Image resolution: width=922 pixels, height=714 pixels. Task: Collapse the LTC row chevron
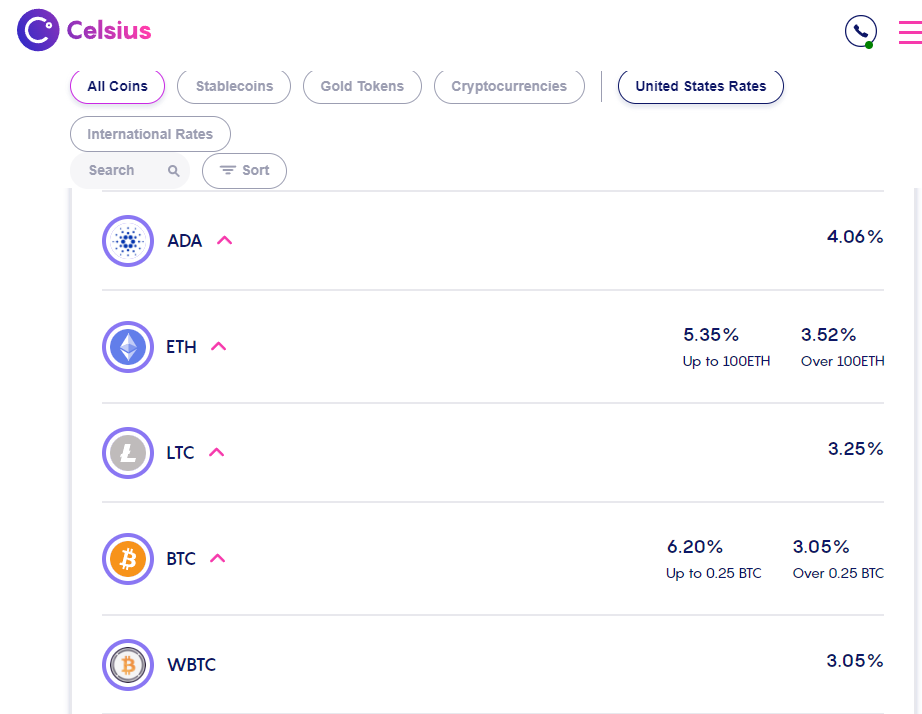coord(217,452)
